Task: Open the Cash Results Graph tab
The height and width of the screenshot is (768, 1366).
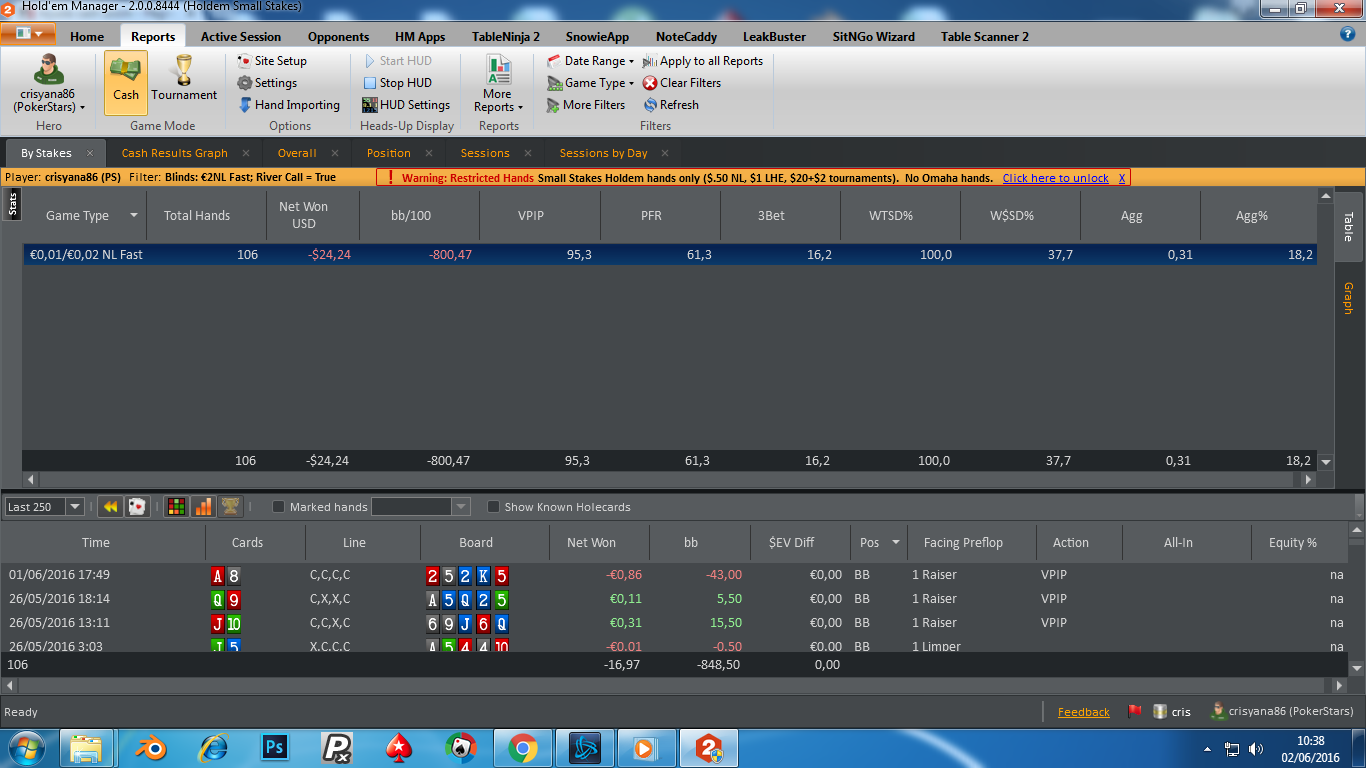Action: point(175,153)
